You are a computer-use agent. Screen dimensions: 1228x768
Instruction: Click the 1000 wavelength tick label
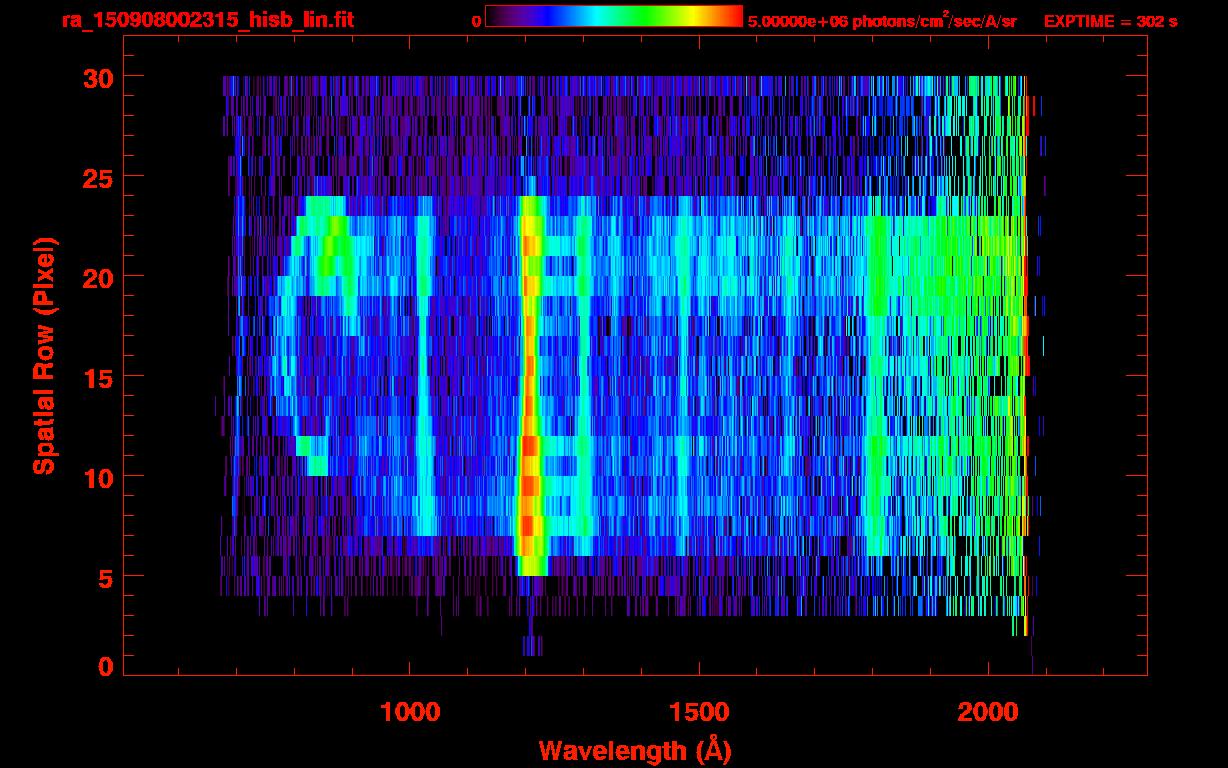click(x=410, y=711)
